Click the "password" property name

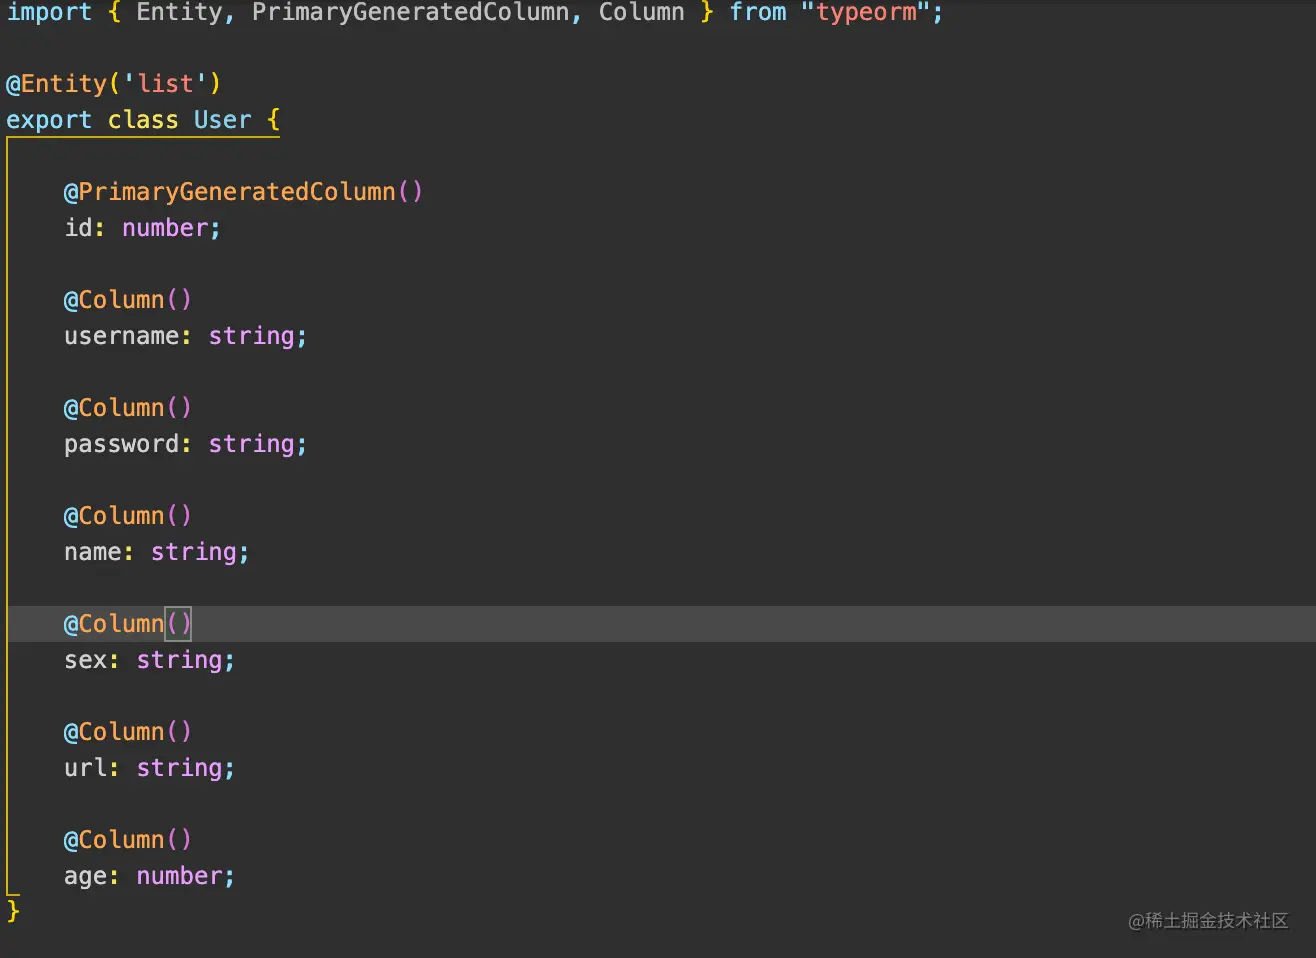(121, 444)
